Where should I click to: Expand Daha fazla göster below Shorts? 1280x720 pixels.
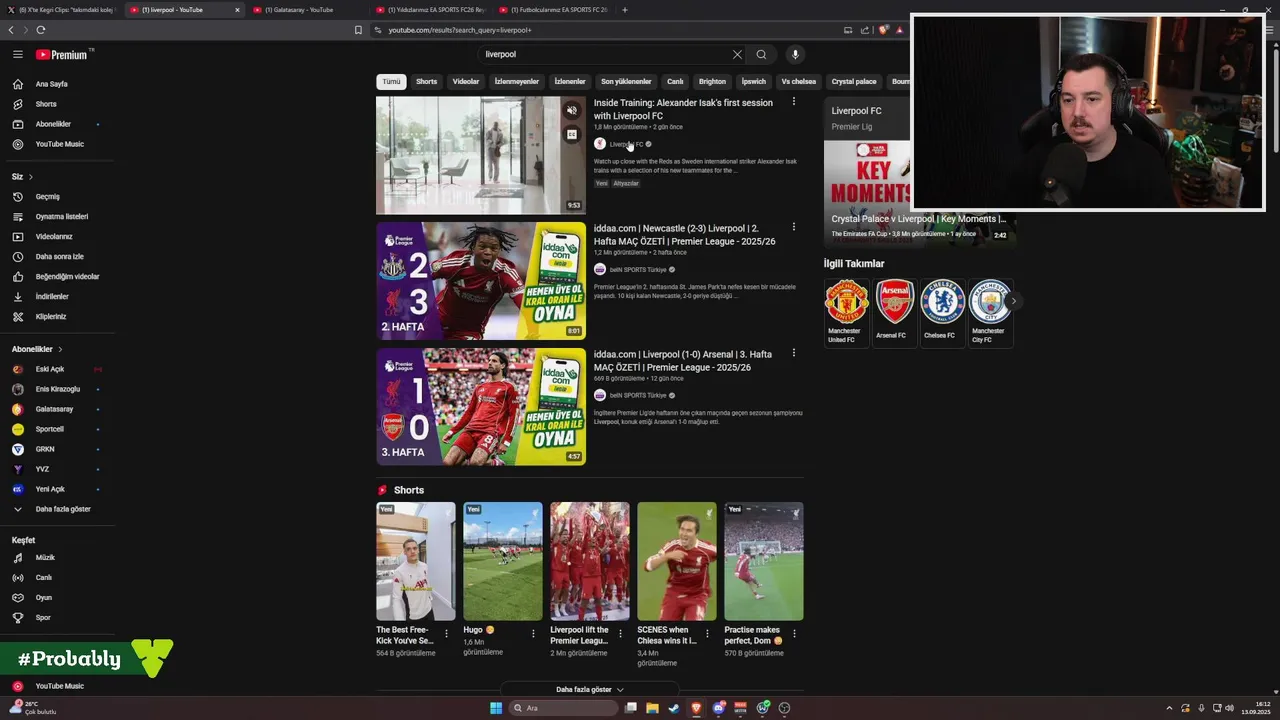(590, 689)
